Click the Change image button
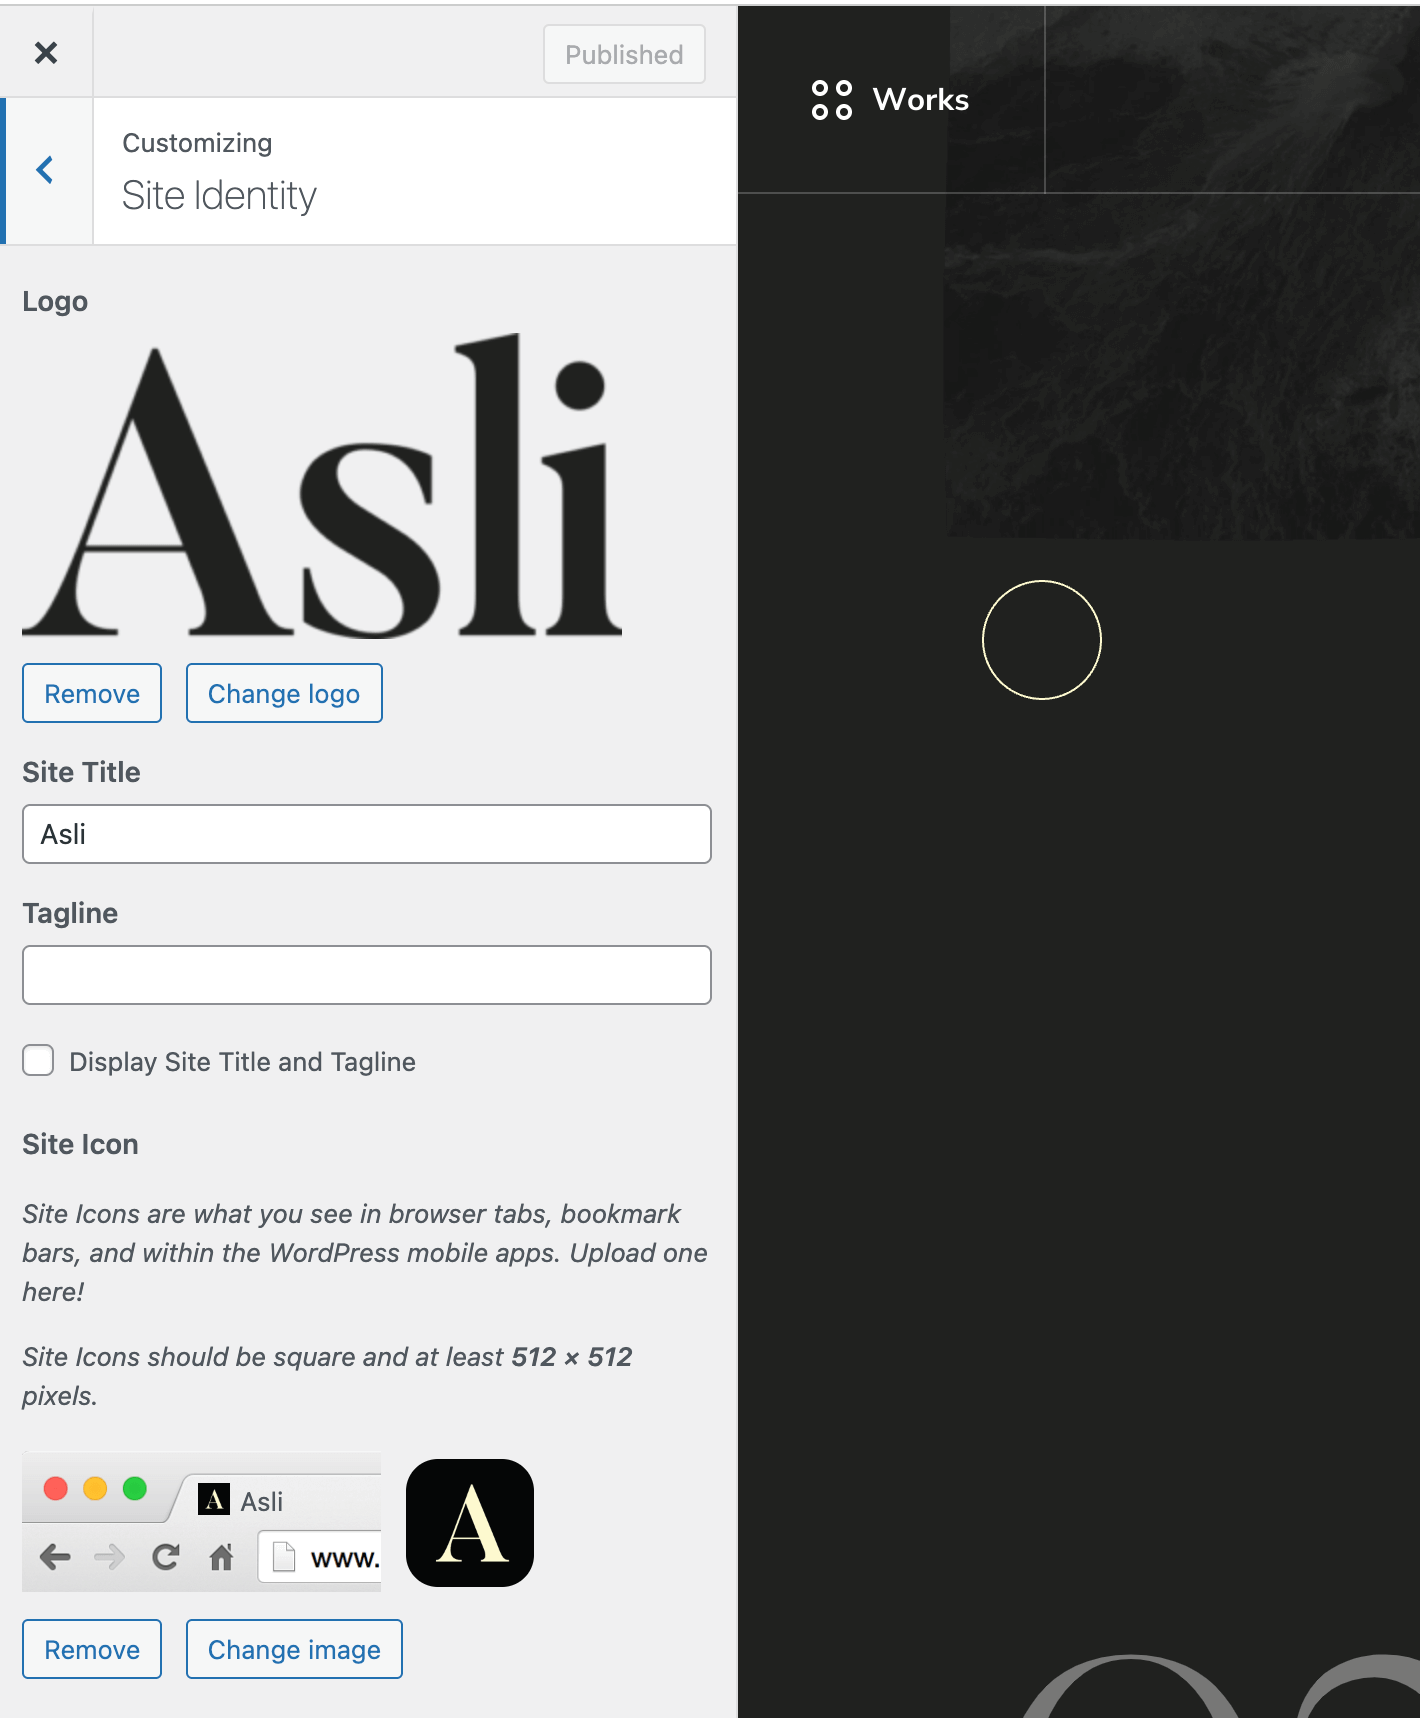Viewport: 1420px width, 1718px height. (294, 1649)
